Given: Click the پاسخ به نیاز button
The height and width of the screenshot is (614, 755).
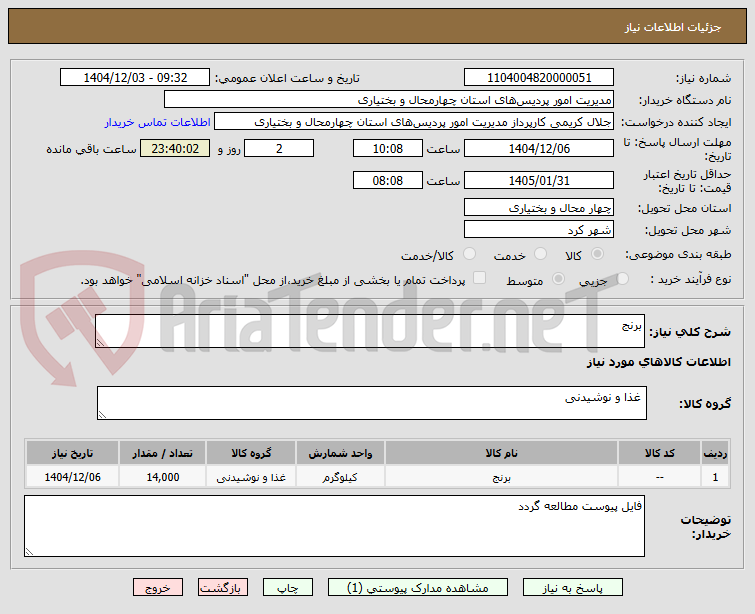Looking at the screenshot, I should (x=573, y=588).
